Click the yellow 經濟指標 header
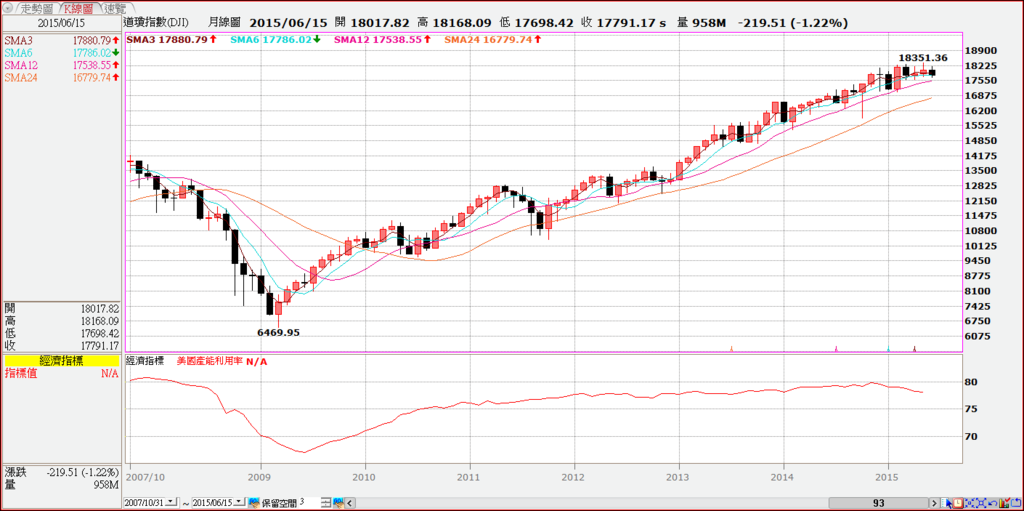Screen dimensions: 1024x511 click(x=62, y=361)
